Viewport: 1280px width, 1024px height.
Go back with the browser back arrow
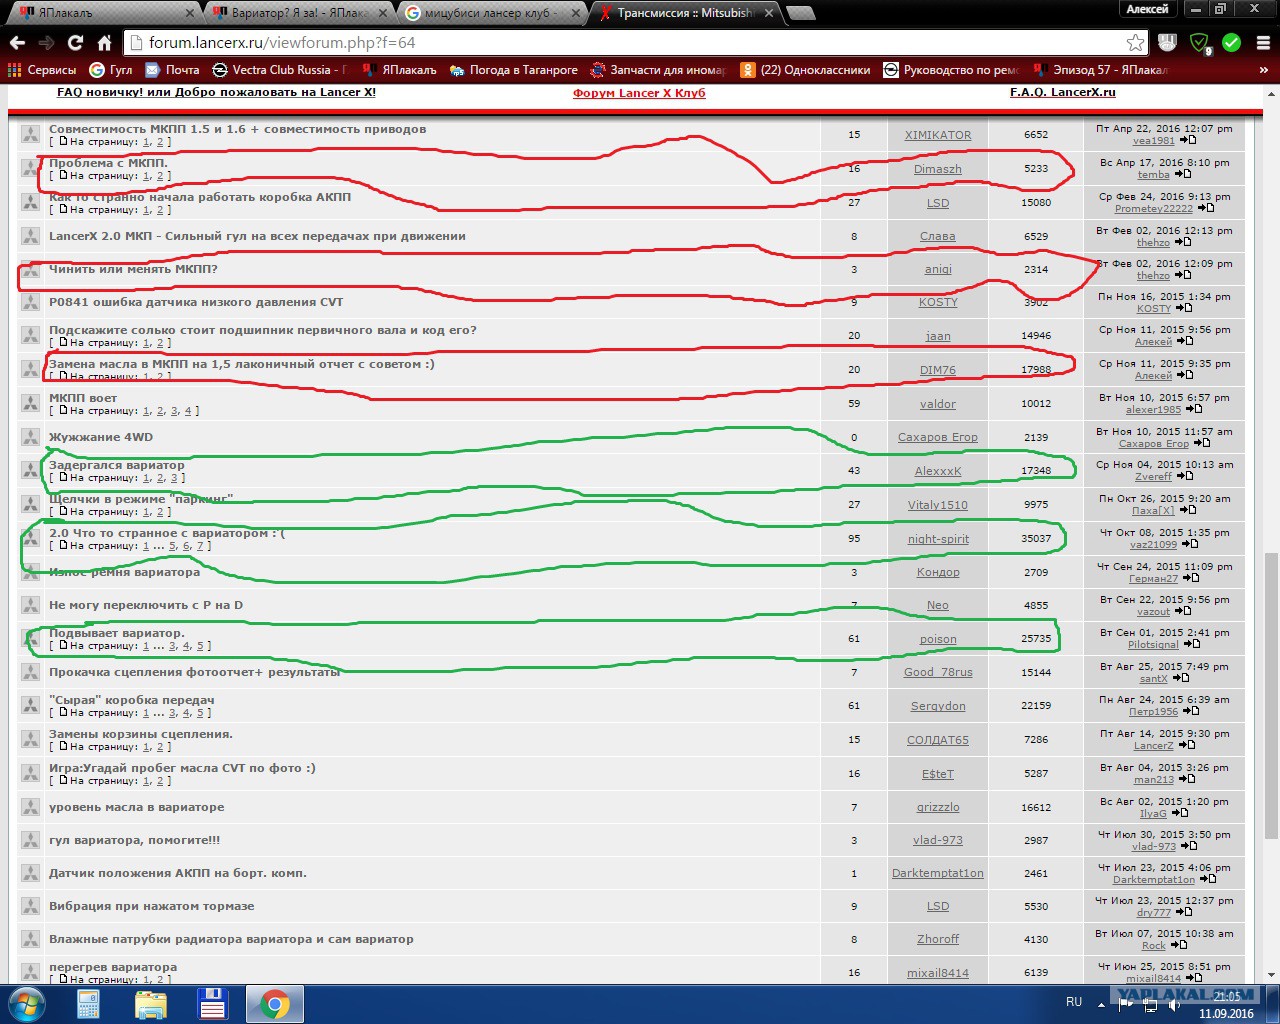(17, 42)
